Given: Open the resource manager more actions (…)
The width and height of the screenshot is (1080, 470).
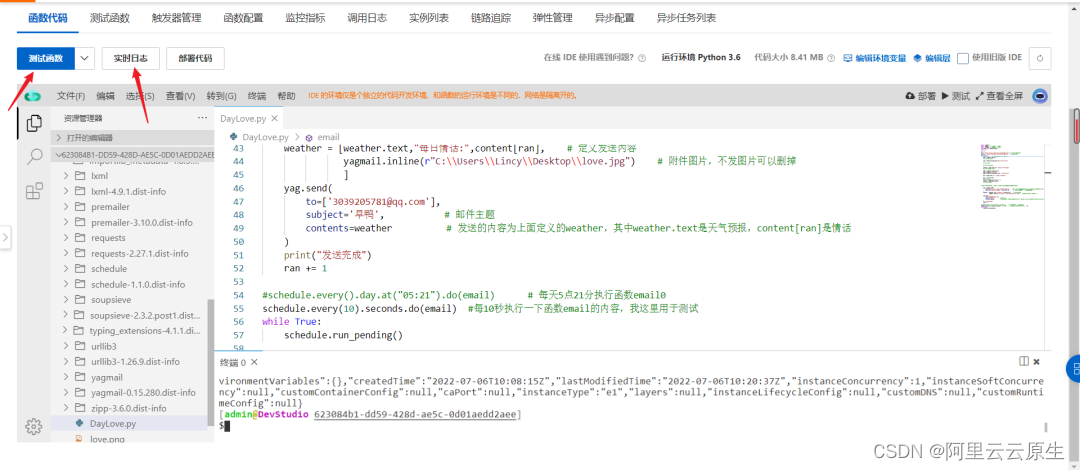Looking at the screenshot, I should point(202,118).
